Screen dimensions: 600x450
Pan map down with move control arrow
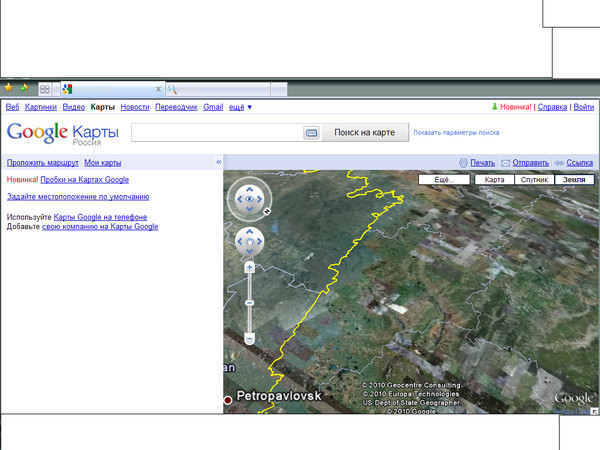point(249,251)
